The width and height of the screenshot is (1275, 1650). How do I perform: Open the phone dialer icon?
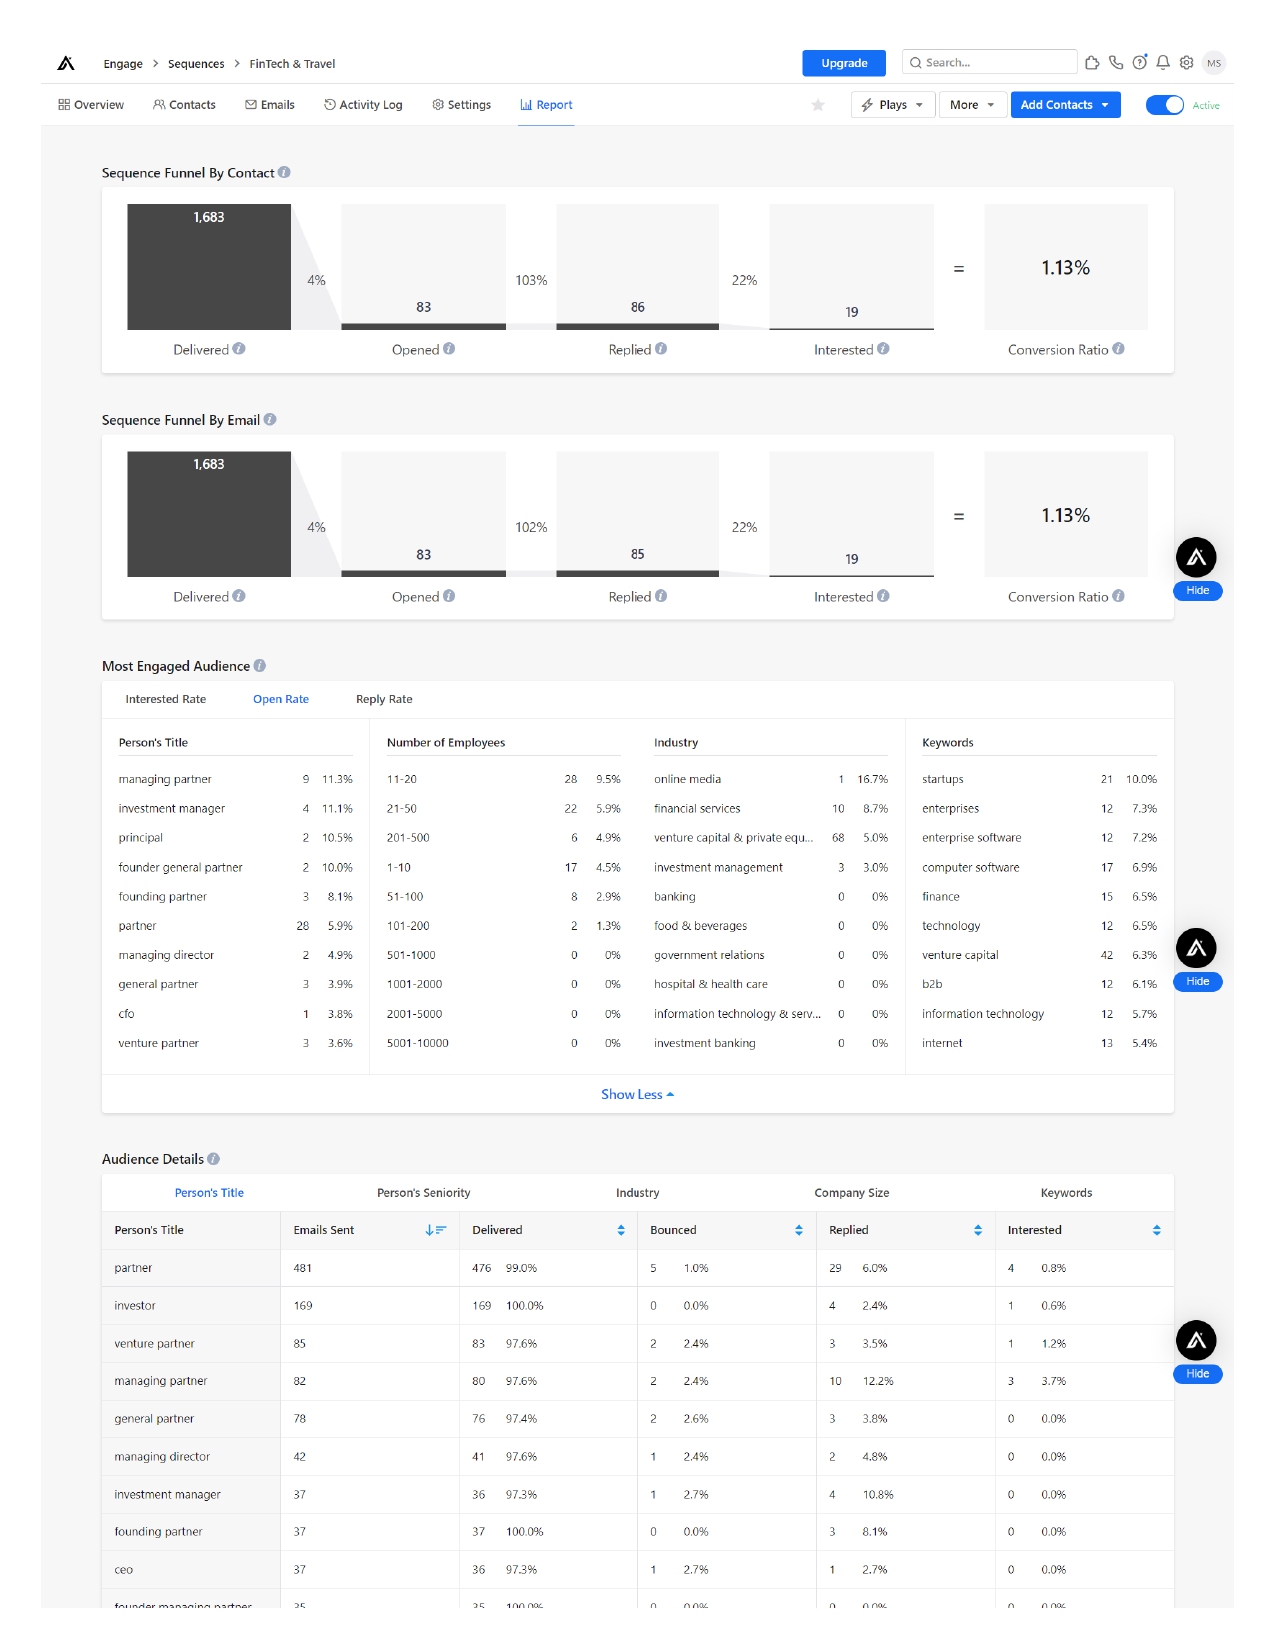(1116, 62)
